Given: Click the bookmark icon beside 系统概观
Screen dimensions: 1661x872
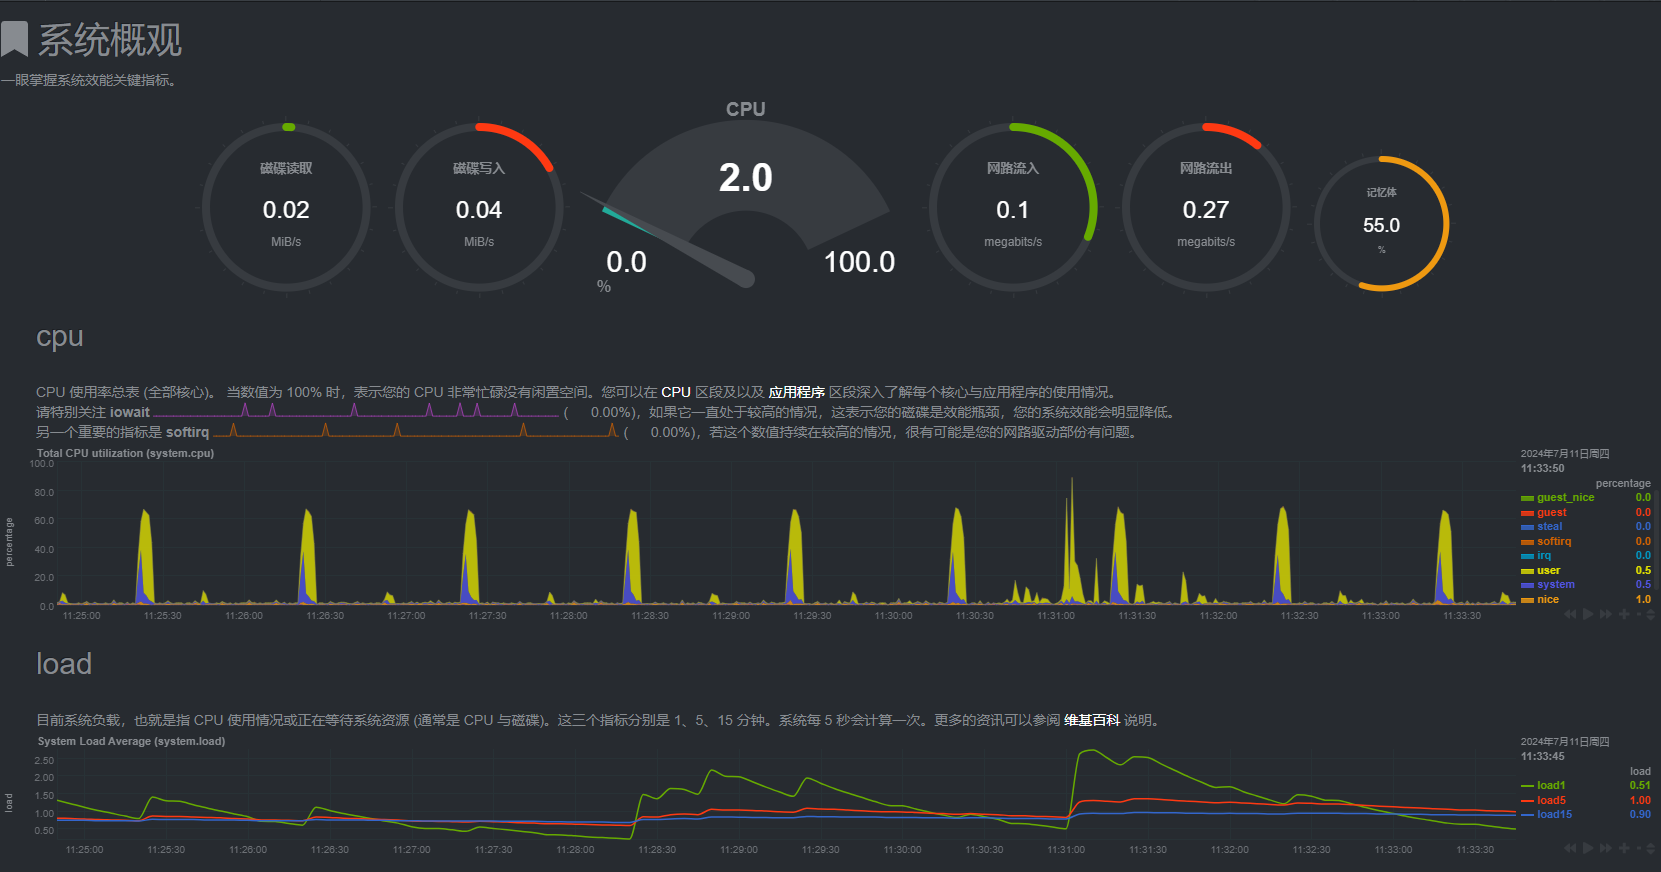Looking at the screenshot, I should [x=14, y=40].
